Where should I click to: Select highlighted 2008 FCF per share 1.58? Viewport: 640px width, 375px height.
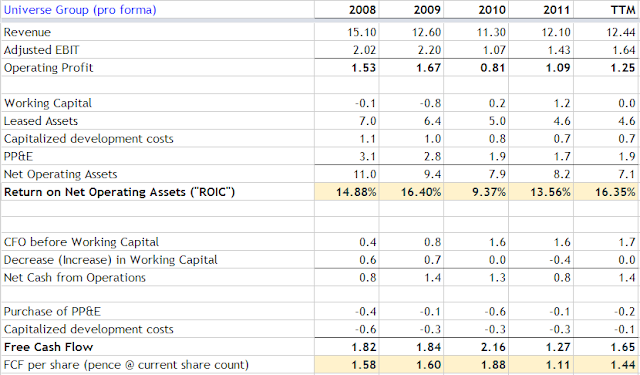(x=347, y=365)
